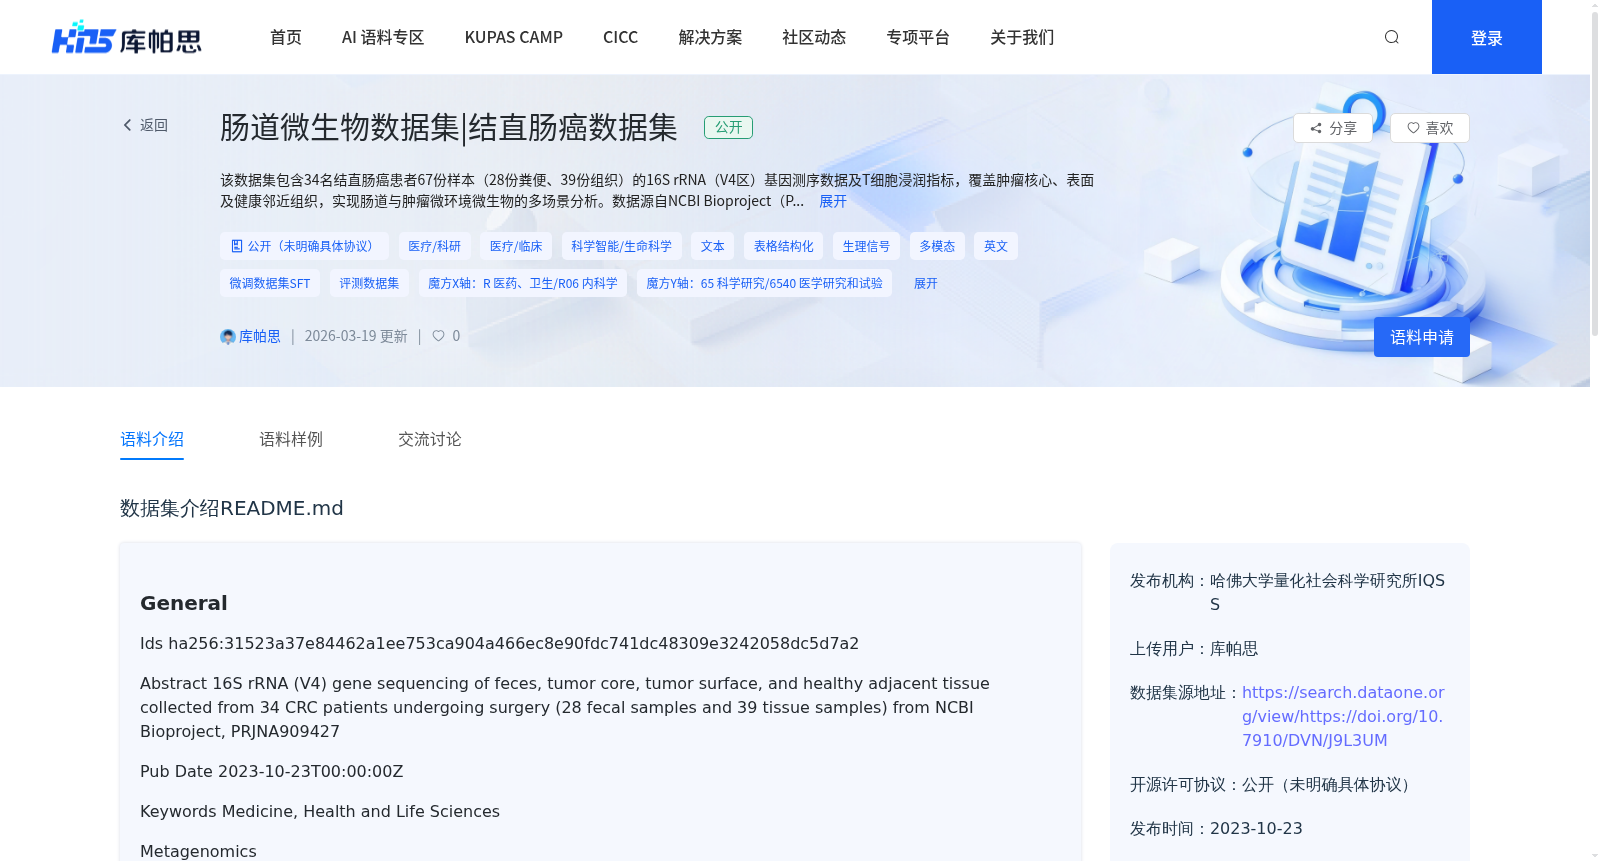1600x861 pixels.
Task: Click the Keywords Medicine line
Action: pyautogui.click(x=320, y=811)
